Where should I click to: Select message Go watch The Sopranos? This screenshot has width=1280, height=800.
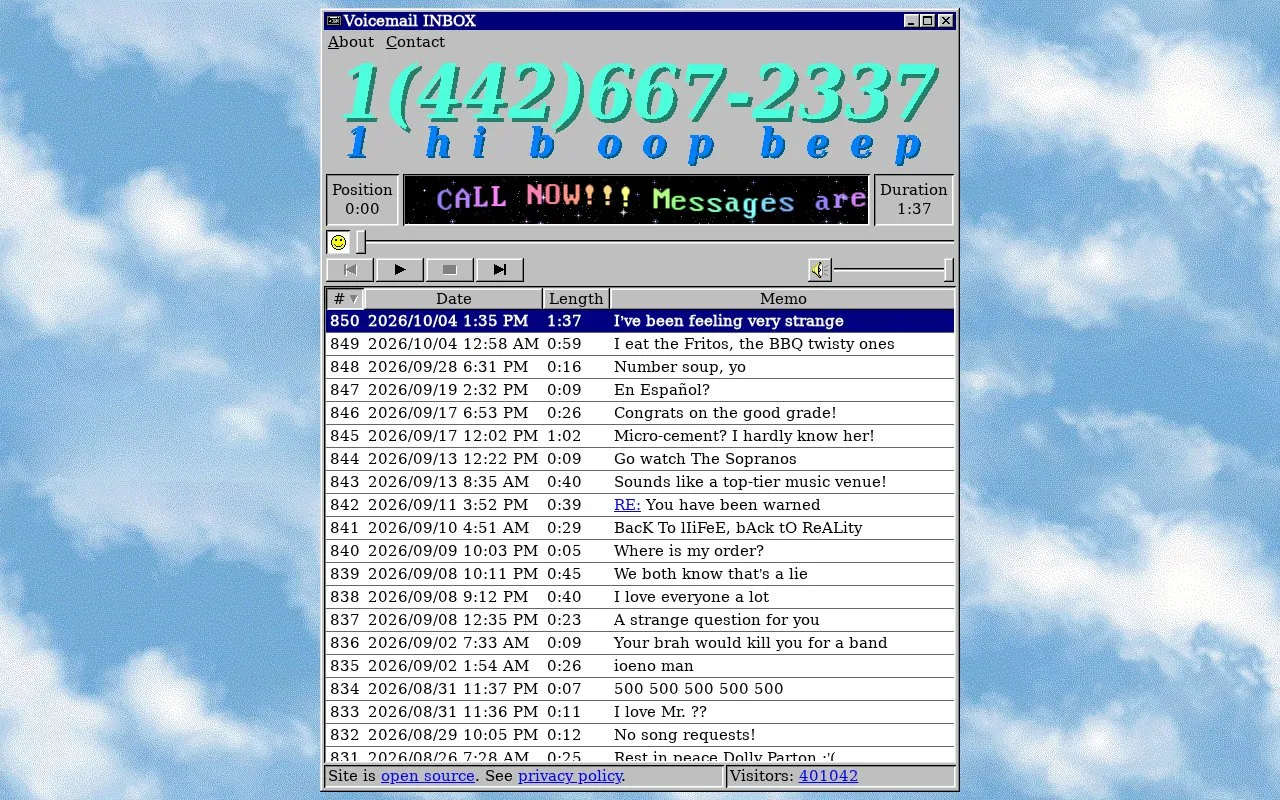[x=640, y=459]
